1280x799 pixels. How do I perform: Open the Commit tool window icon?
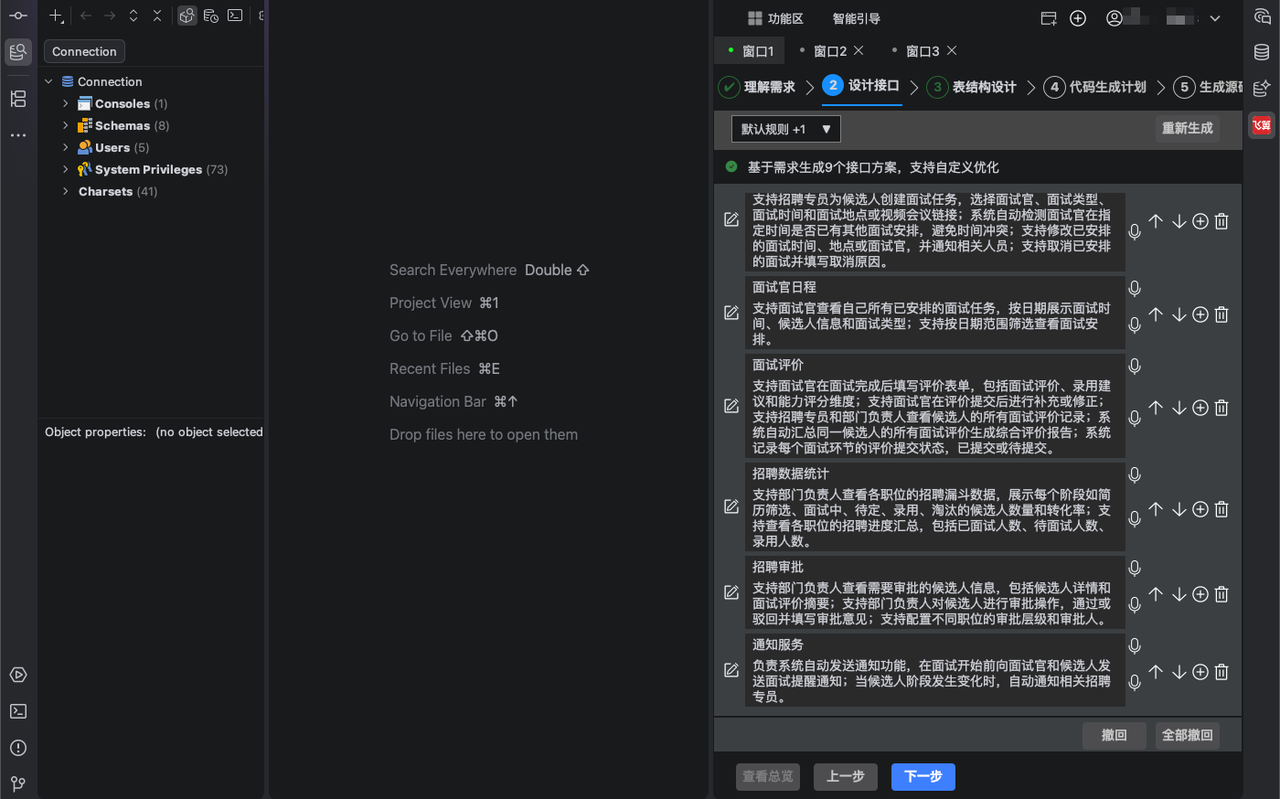click(18, 16)
